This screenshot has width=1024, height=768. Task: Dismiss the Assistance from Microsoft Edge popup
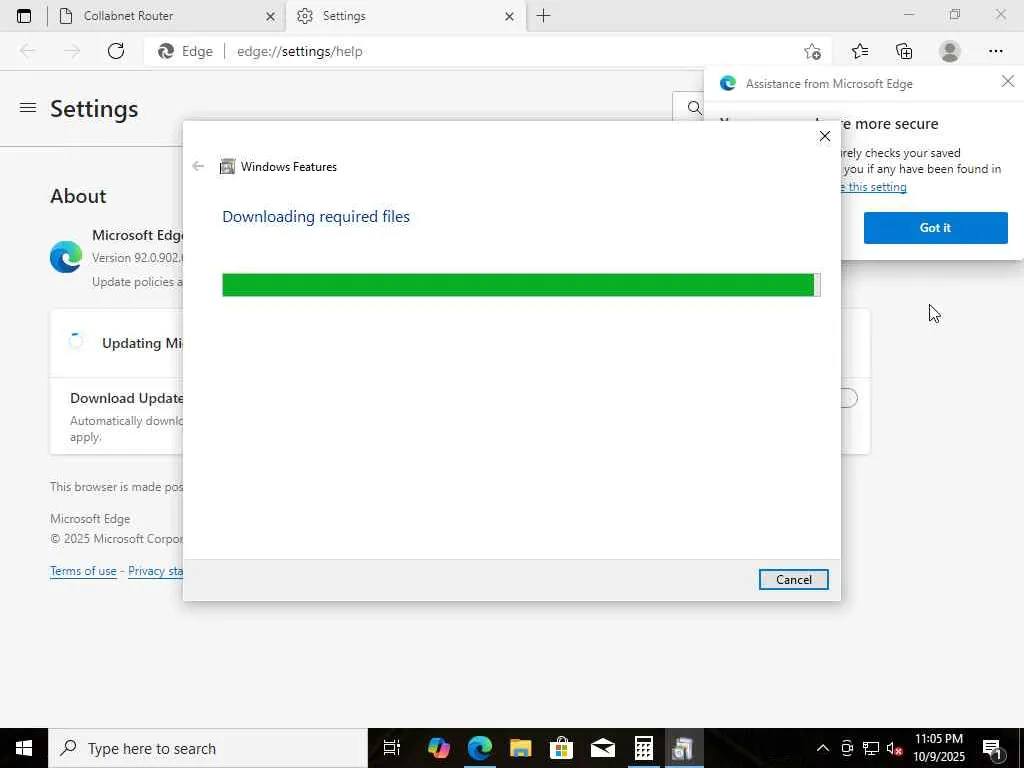tap(1008, 81)
